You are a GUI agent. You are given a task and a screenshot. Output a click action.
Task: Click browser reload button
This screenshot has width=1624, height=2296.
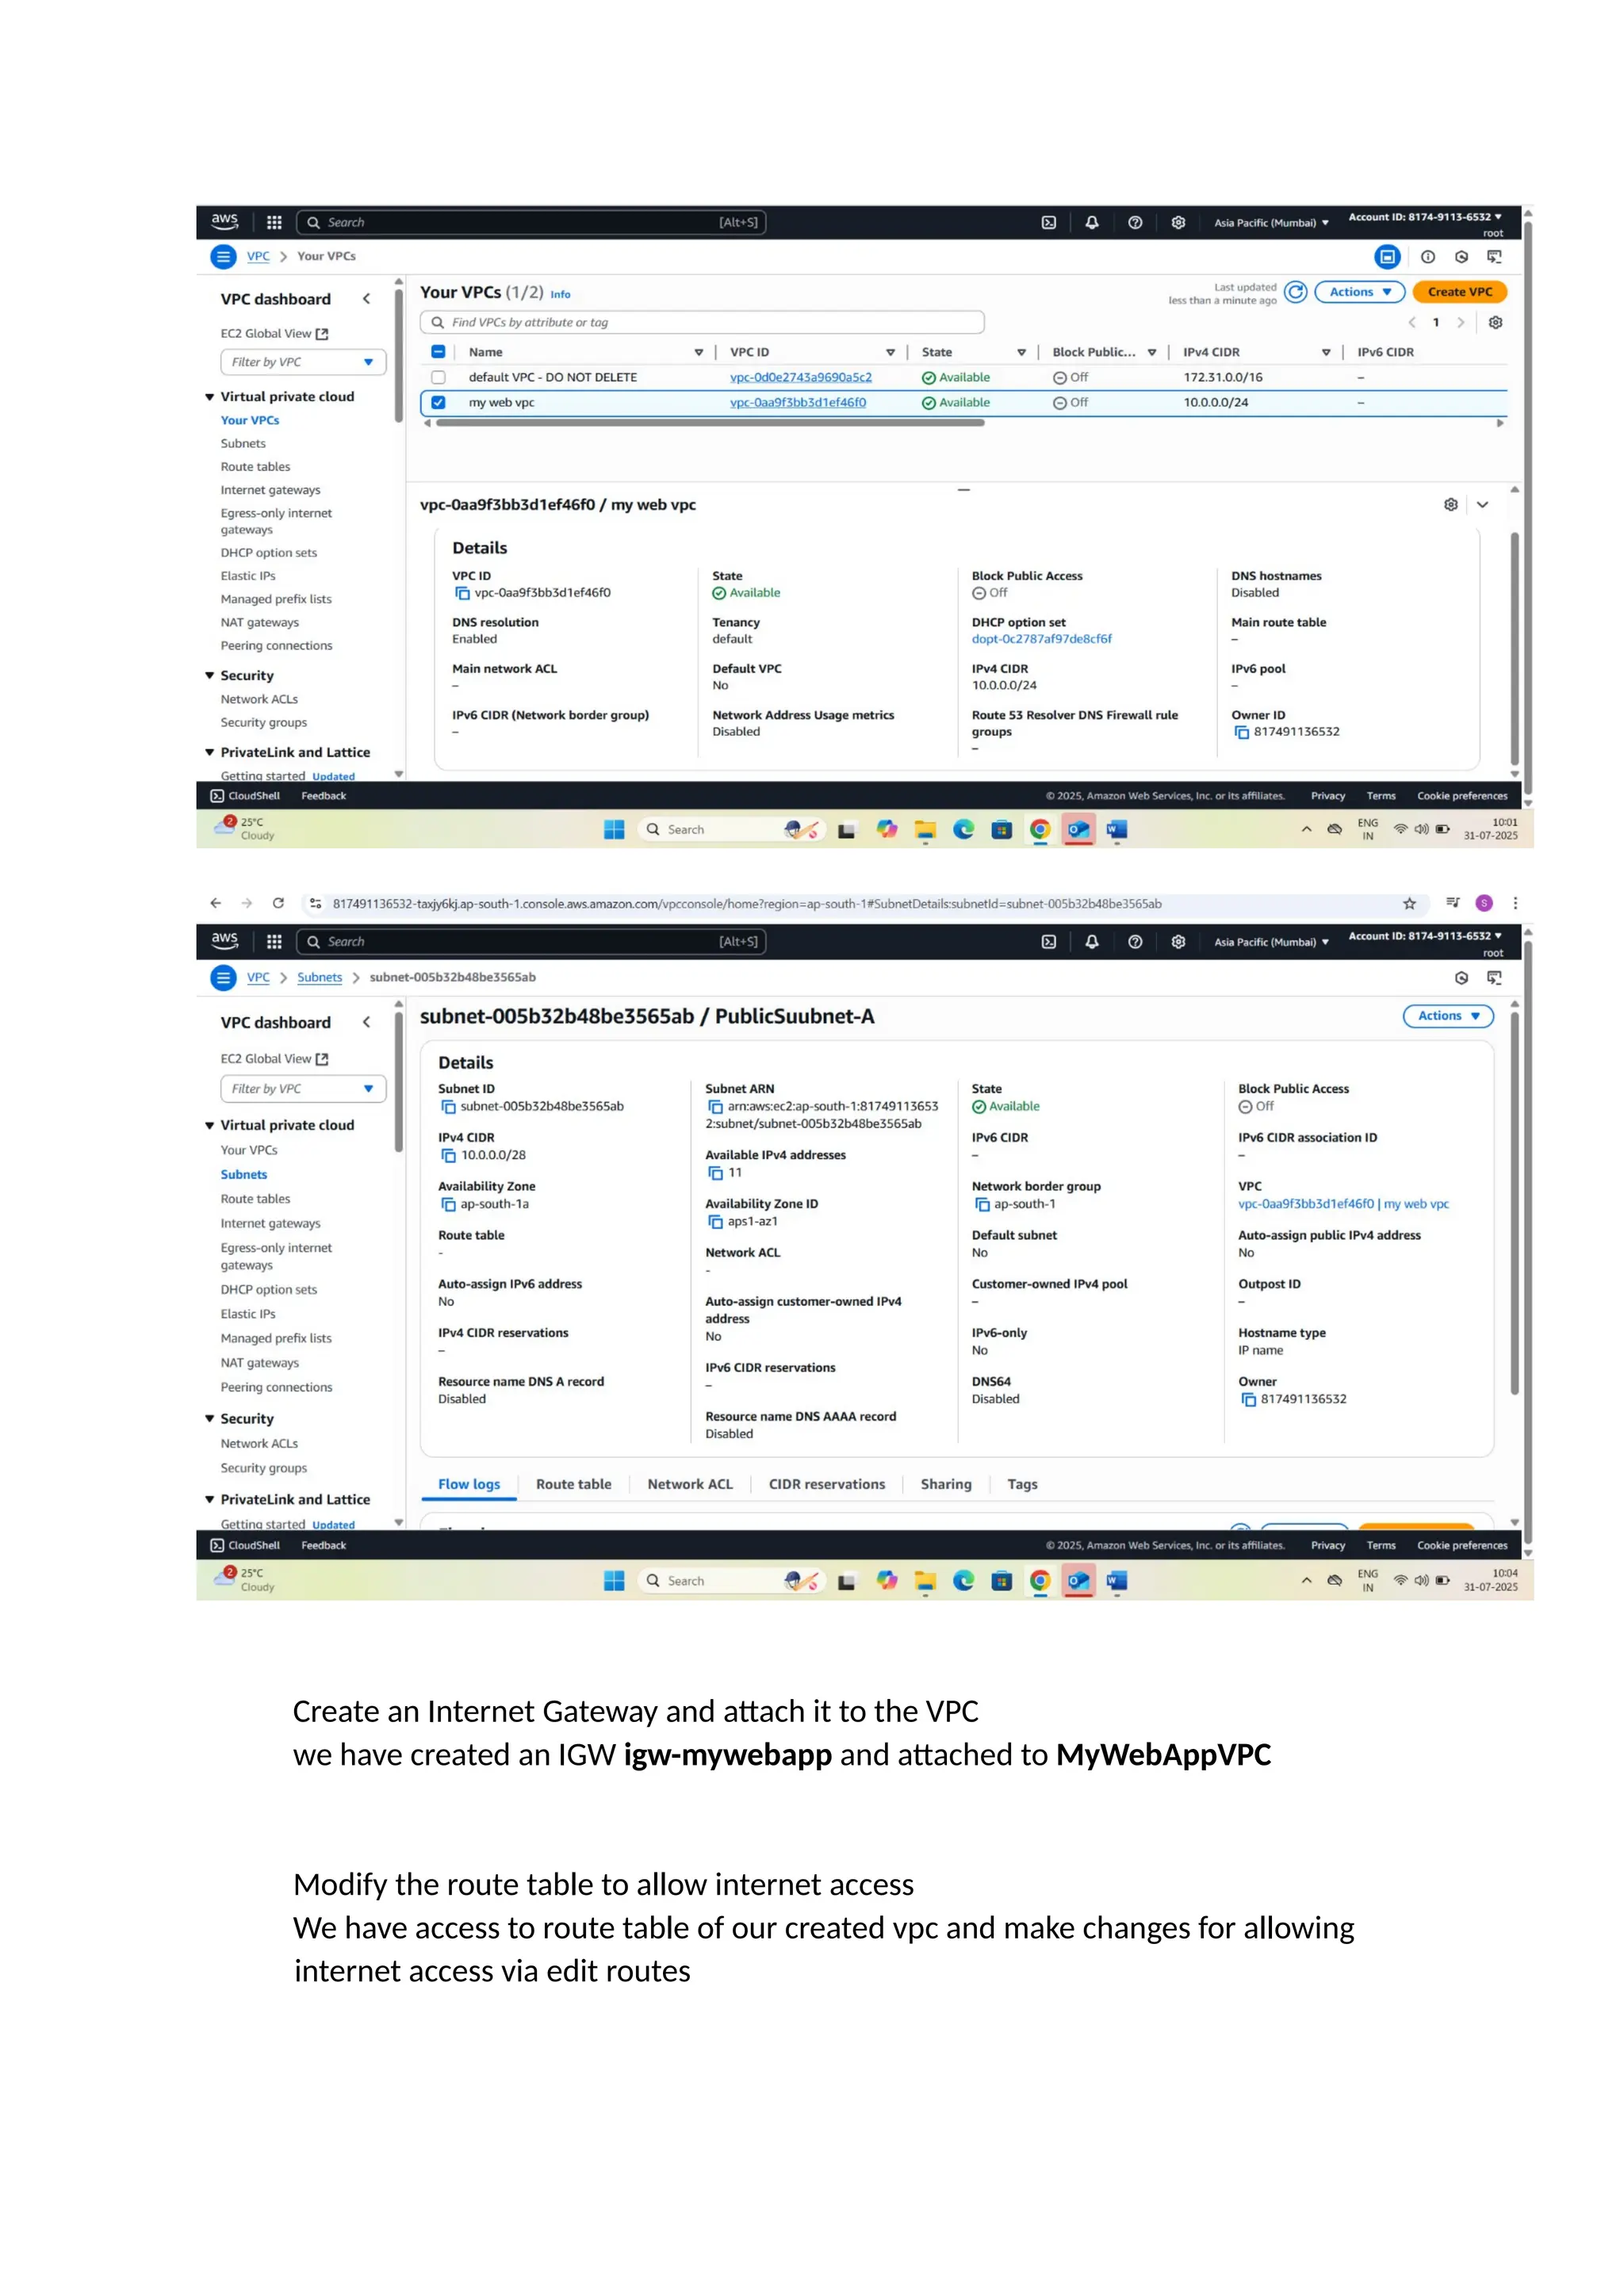coord(278,903)
